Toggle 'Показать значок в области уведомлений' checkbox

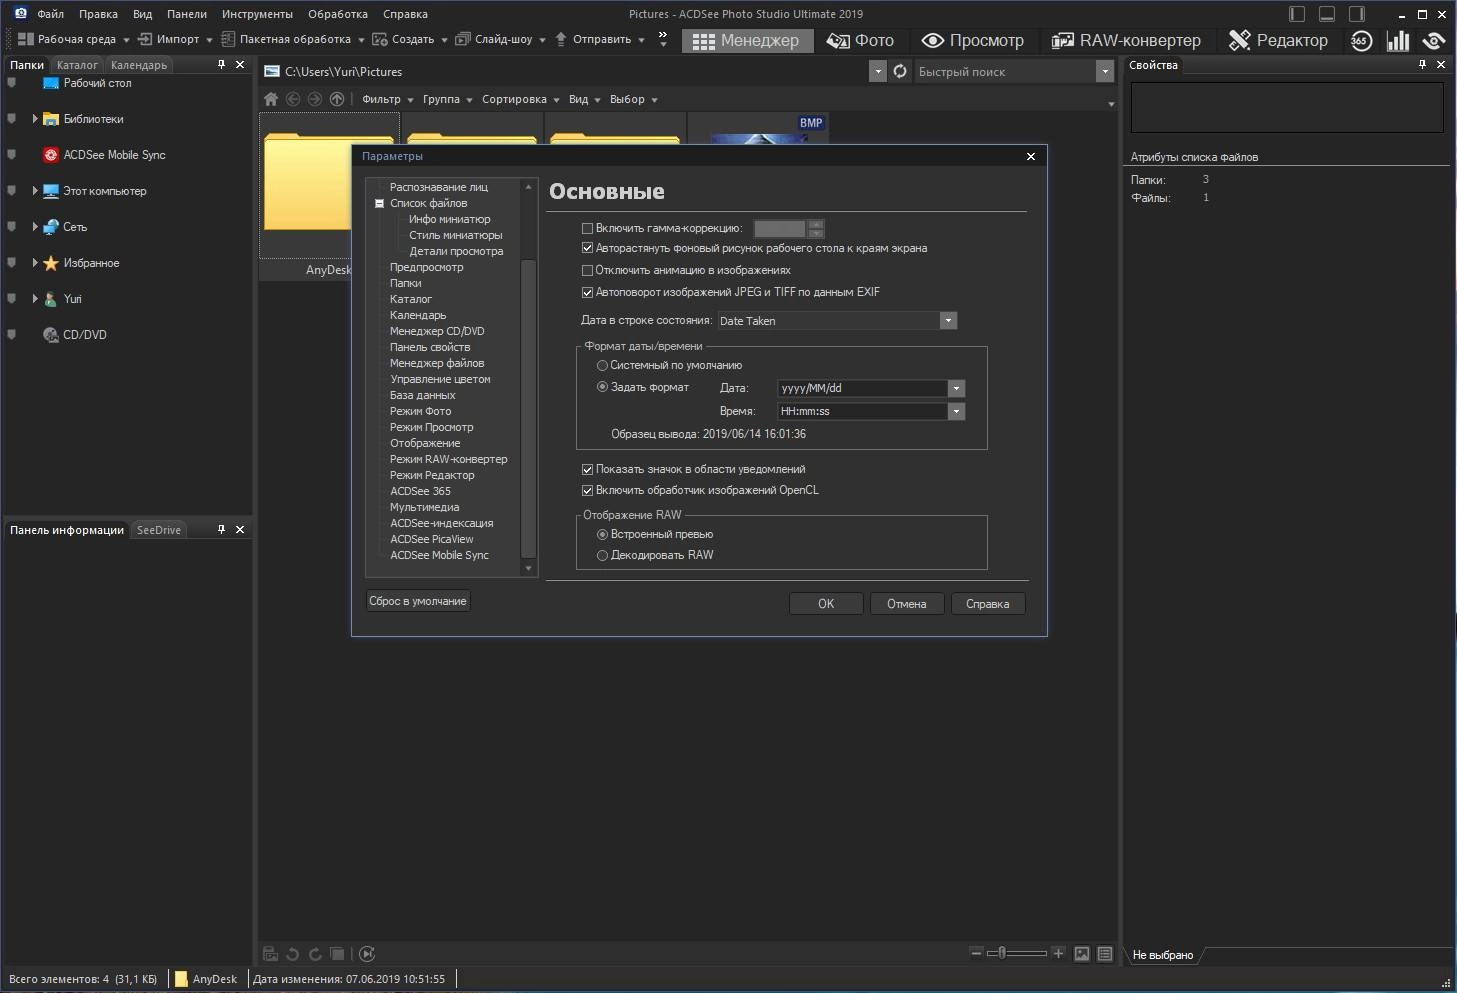click(x=588, y=469)
